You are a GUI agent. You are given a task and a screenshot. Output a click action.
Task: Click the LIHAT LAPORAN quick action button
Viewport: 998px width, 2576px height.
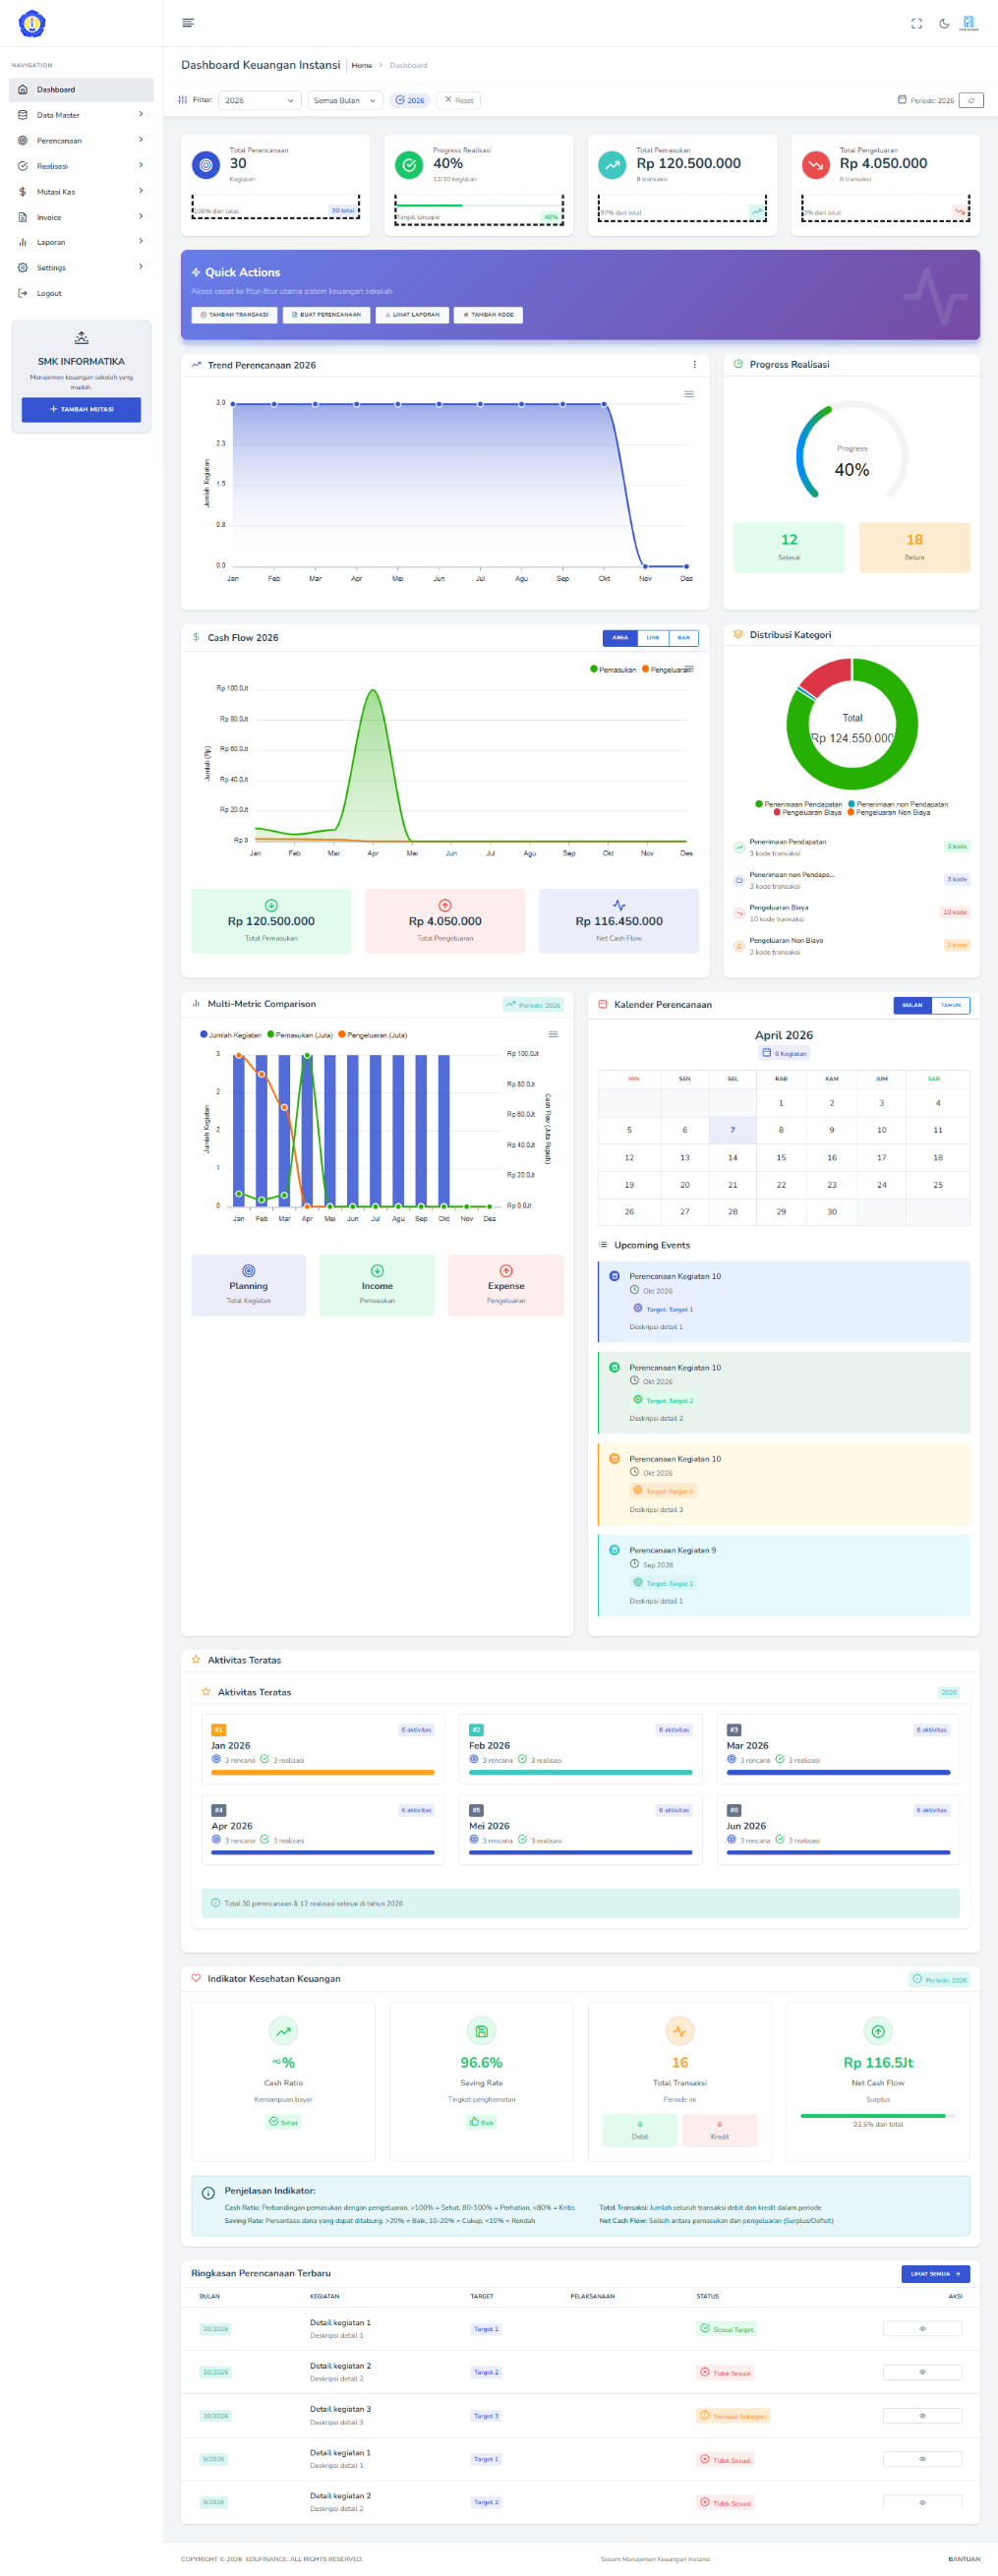click(x=412, y=315)
